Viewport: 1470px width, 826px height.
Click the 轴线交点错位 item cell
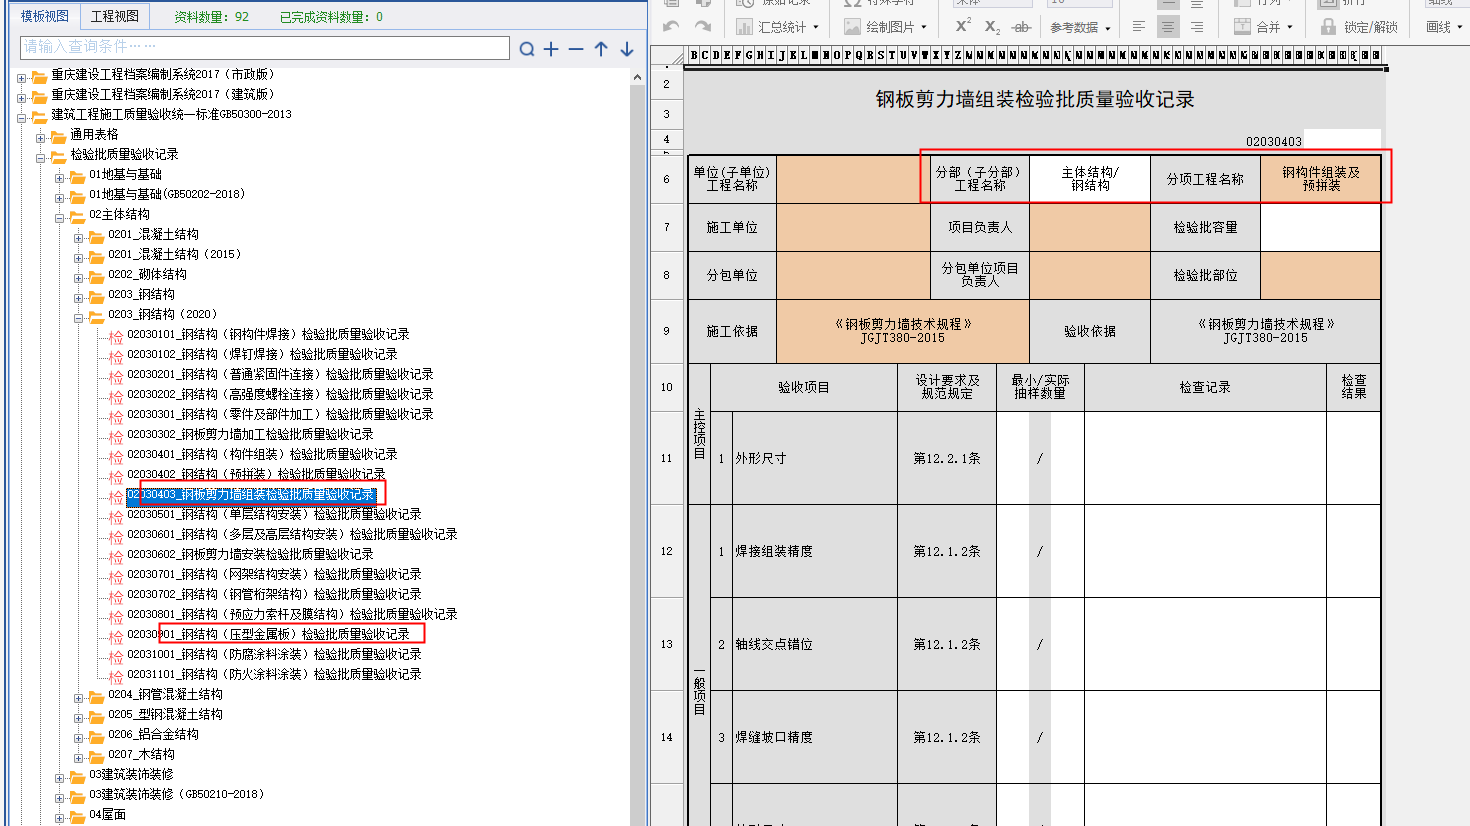815,644
